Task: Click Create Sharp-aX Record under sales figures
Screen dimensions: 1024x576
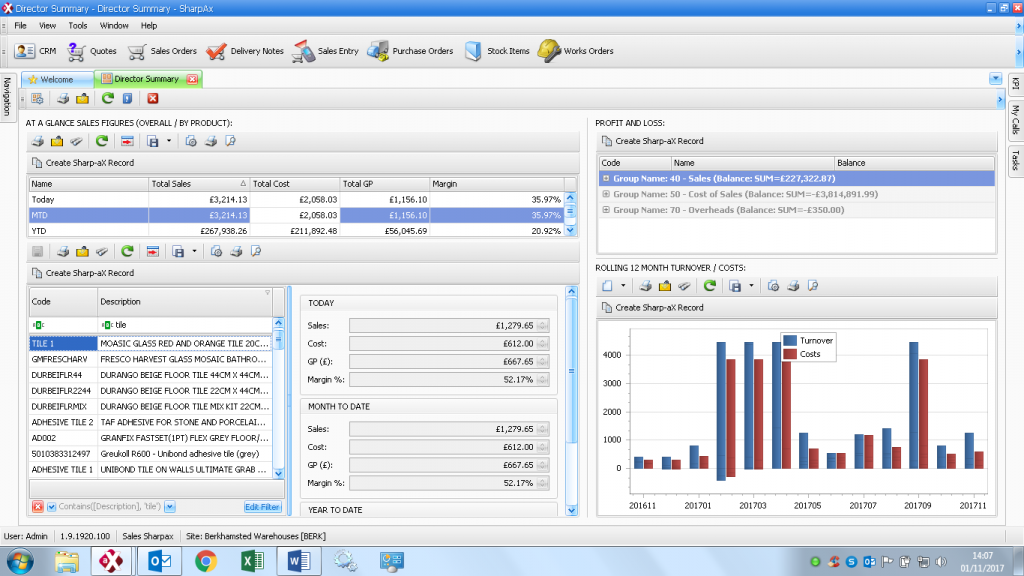Action: coord(83,163)
